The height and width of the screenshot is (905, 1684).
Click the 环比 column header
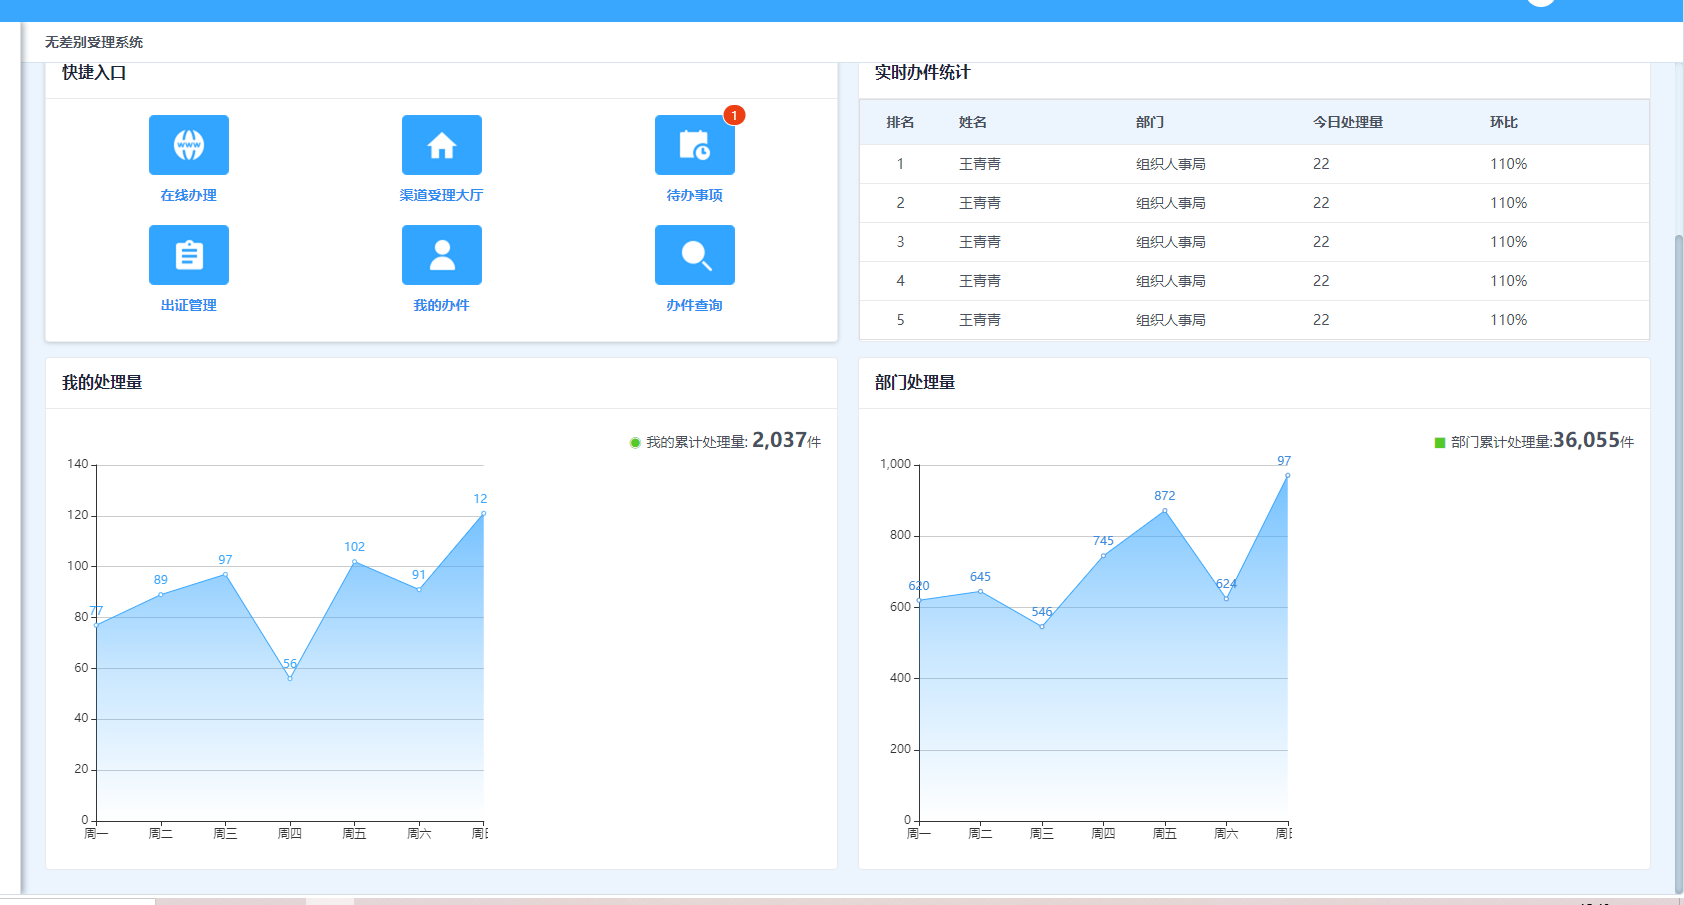tap(1504, 122)
